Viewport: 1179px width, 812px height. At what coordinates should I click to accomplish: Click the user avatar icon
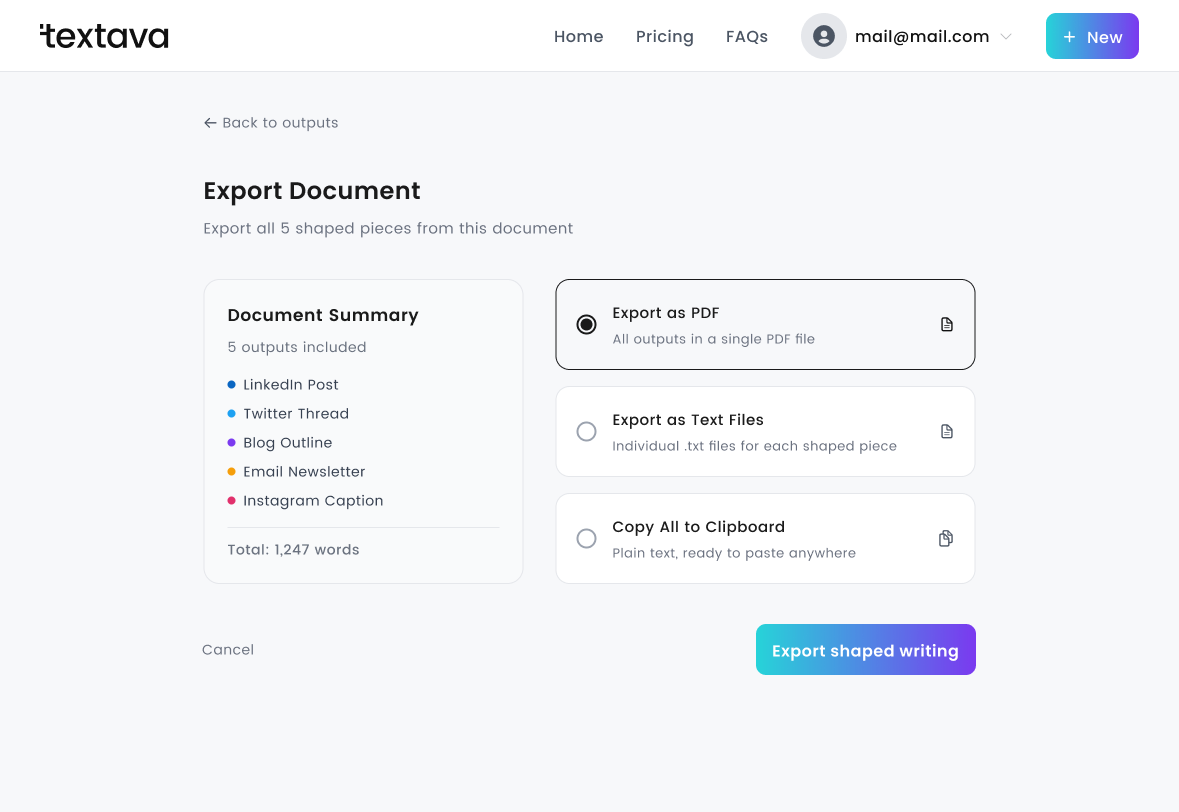823,36
